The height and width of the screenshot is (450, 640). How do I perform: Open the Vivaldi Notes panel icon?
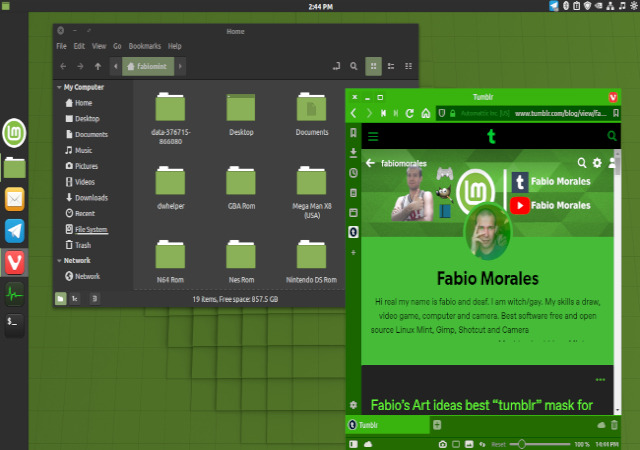coord(353,193)
